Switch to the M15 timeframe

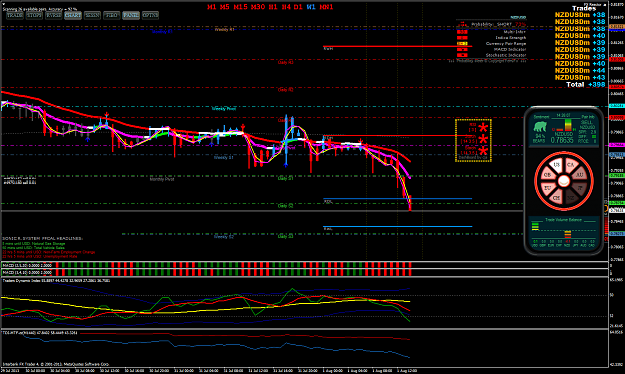[240, 7]
